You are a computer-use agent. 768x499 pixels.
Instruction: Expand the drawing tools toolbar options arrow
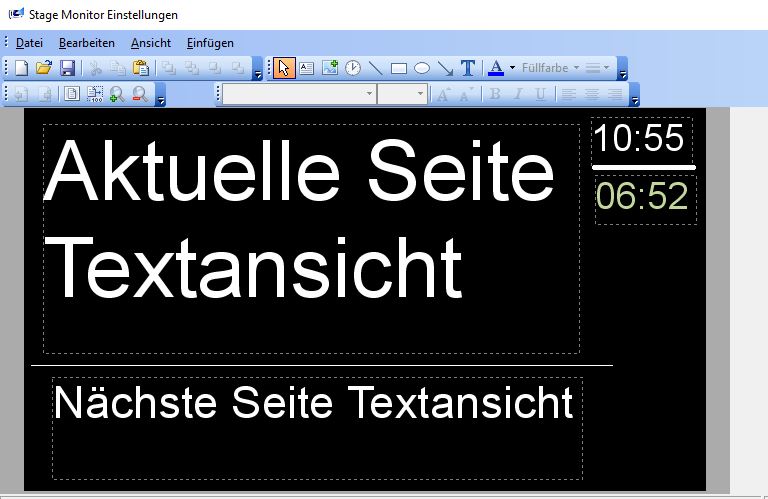tap(623, 69)
